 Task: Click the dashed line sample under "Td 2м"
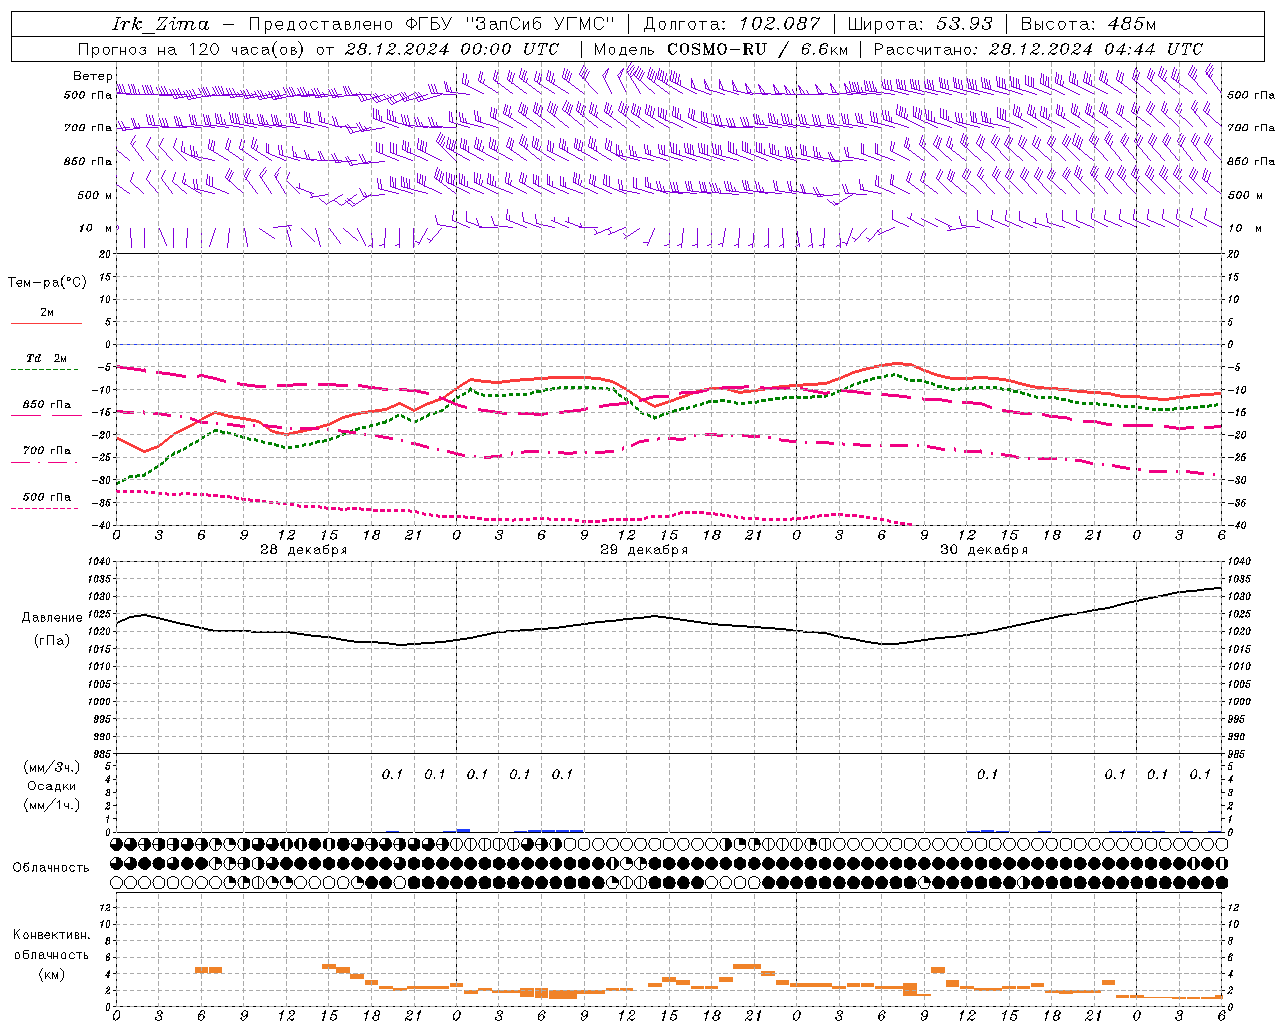[x=44, y=370]
